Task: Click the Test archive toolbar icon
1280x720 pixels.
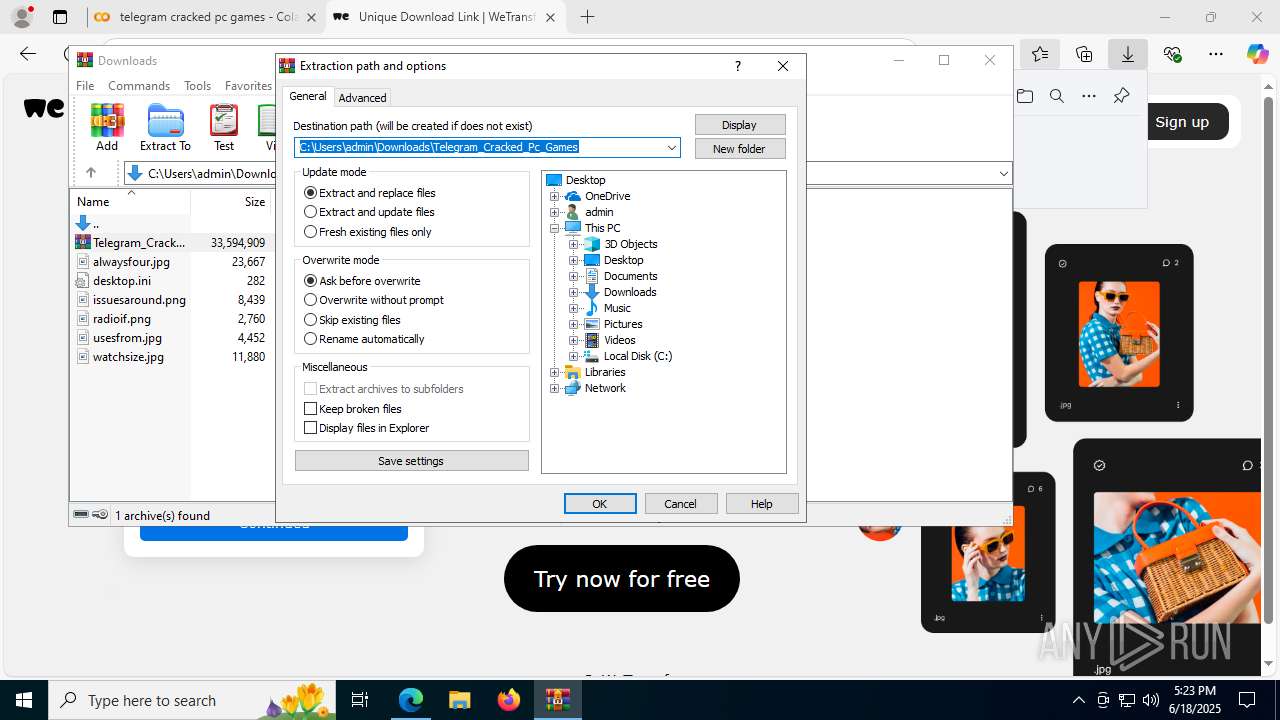Action: click(224, 127)
